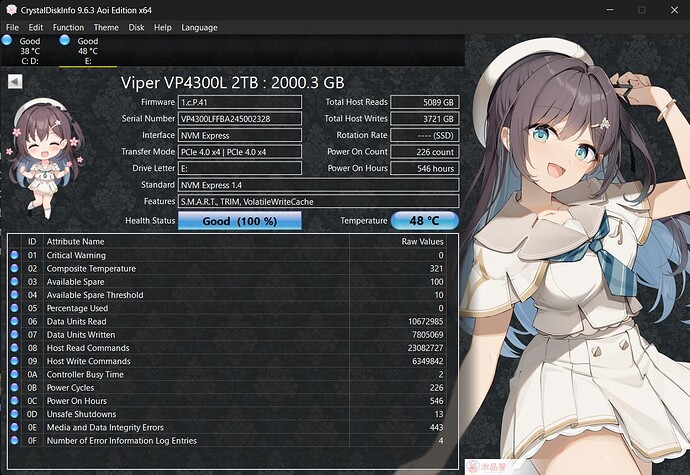The image size is (690, 475).
Task: Click the Total Host Reads value box
Action: pos(425,102)
